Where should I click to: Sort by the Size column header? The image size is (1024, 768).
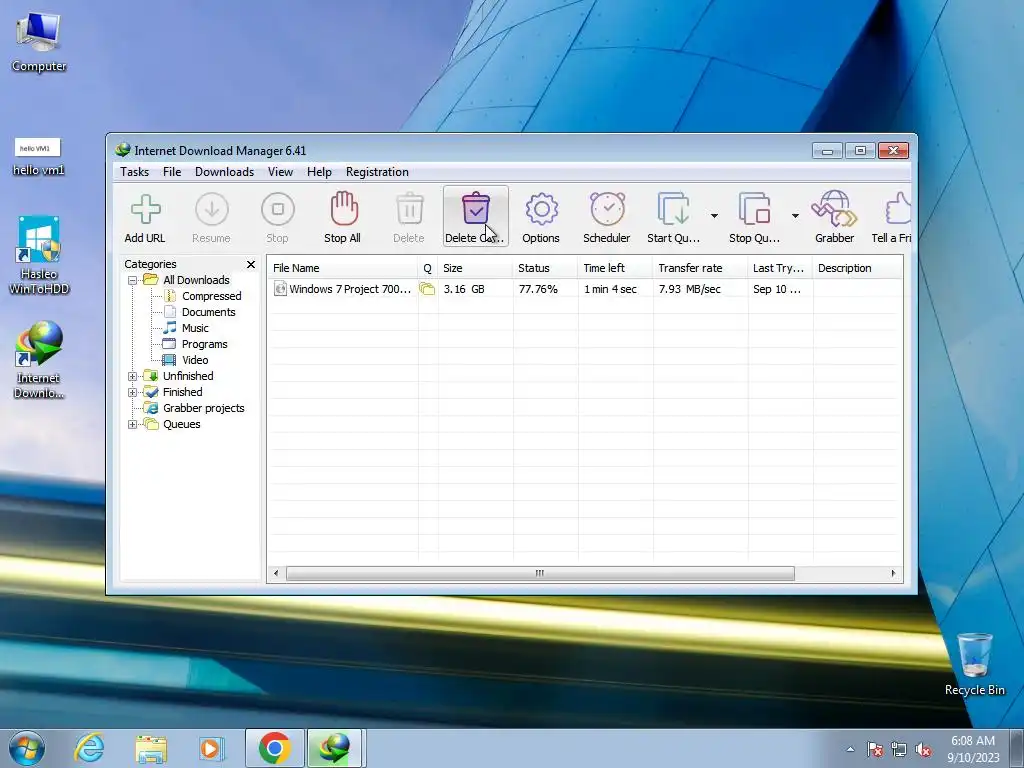(475, 268)
